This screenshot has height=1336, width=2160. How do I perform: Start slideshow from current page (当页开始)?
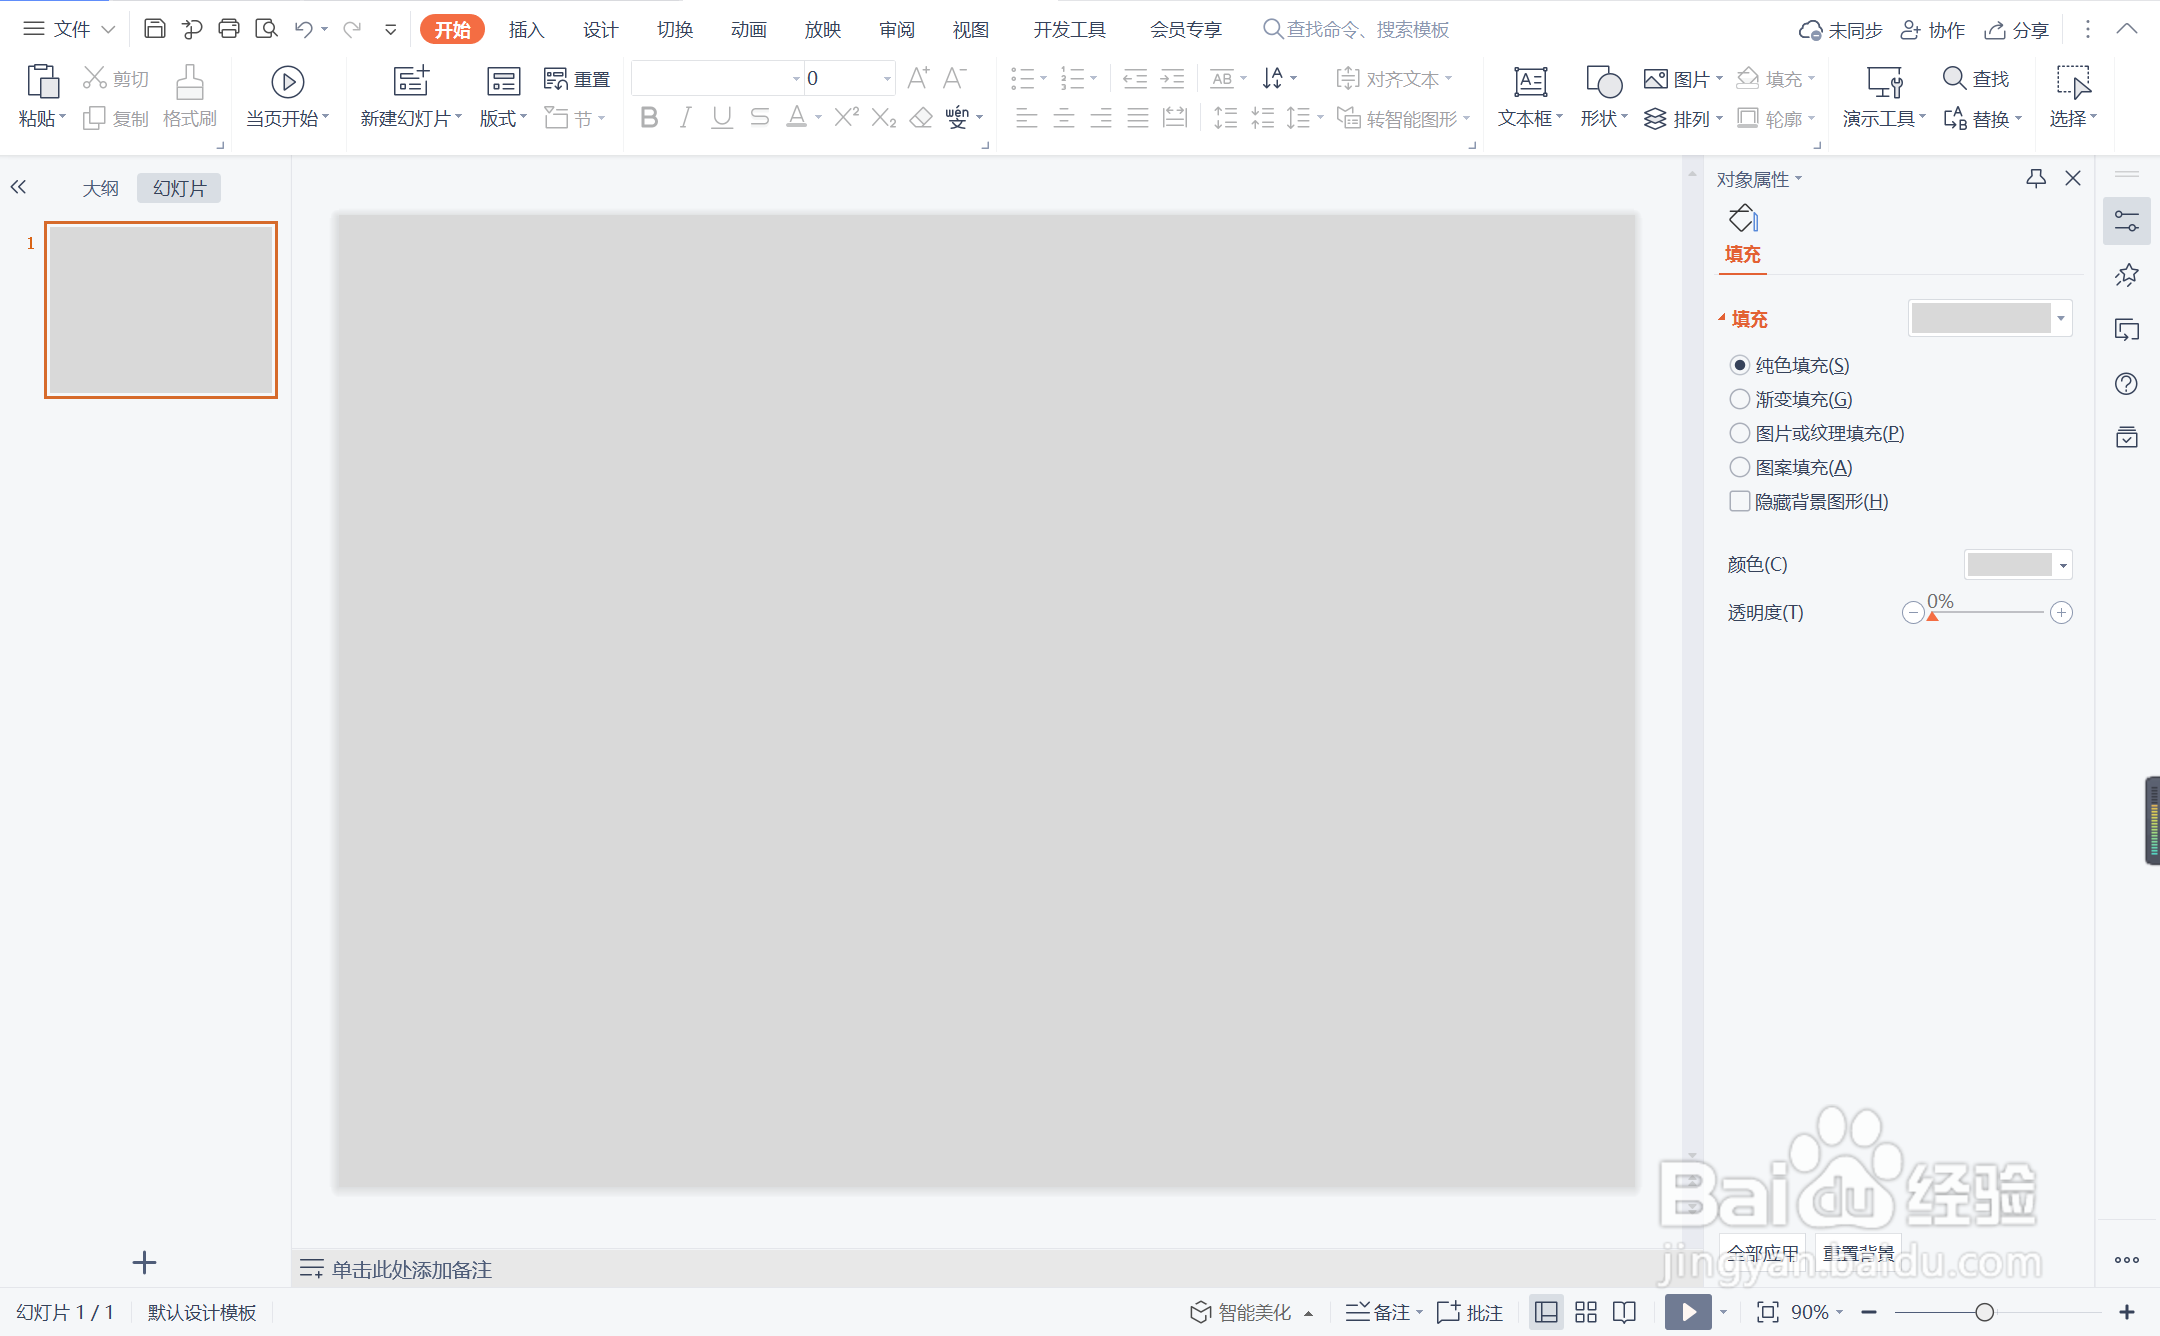coord(287,82)
